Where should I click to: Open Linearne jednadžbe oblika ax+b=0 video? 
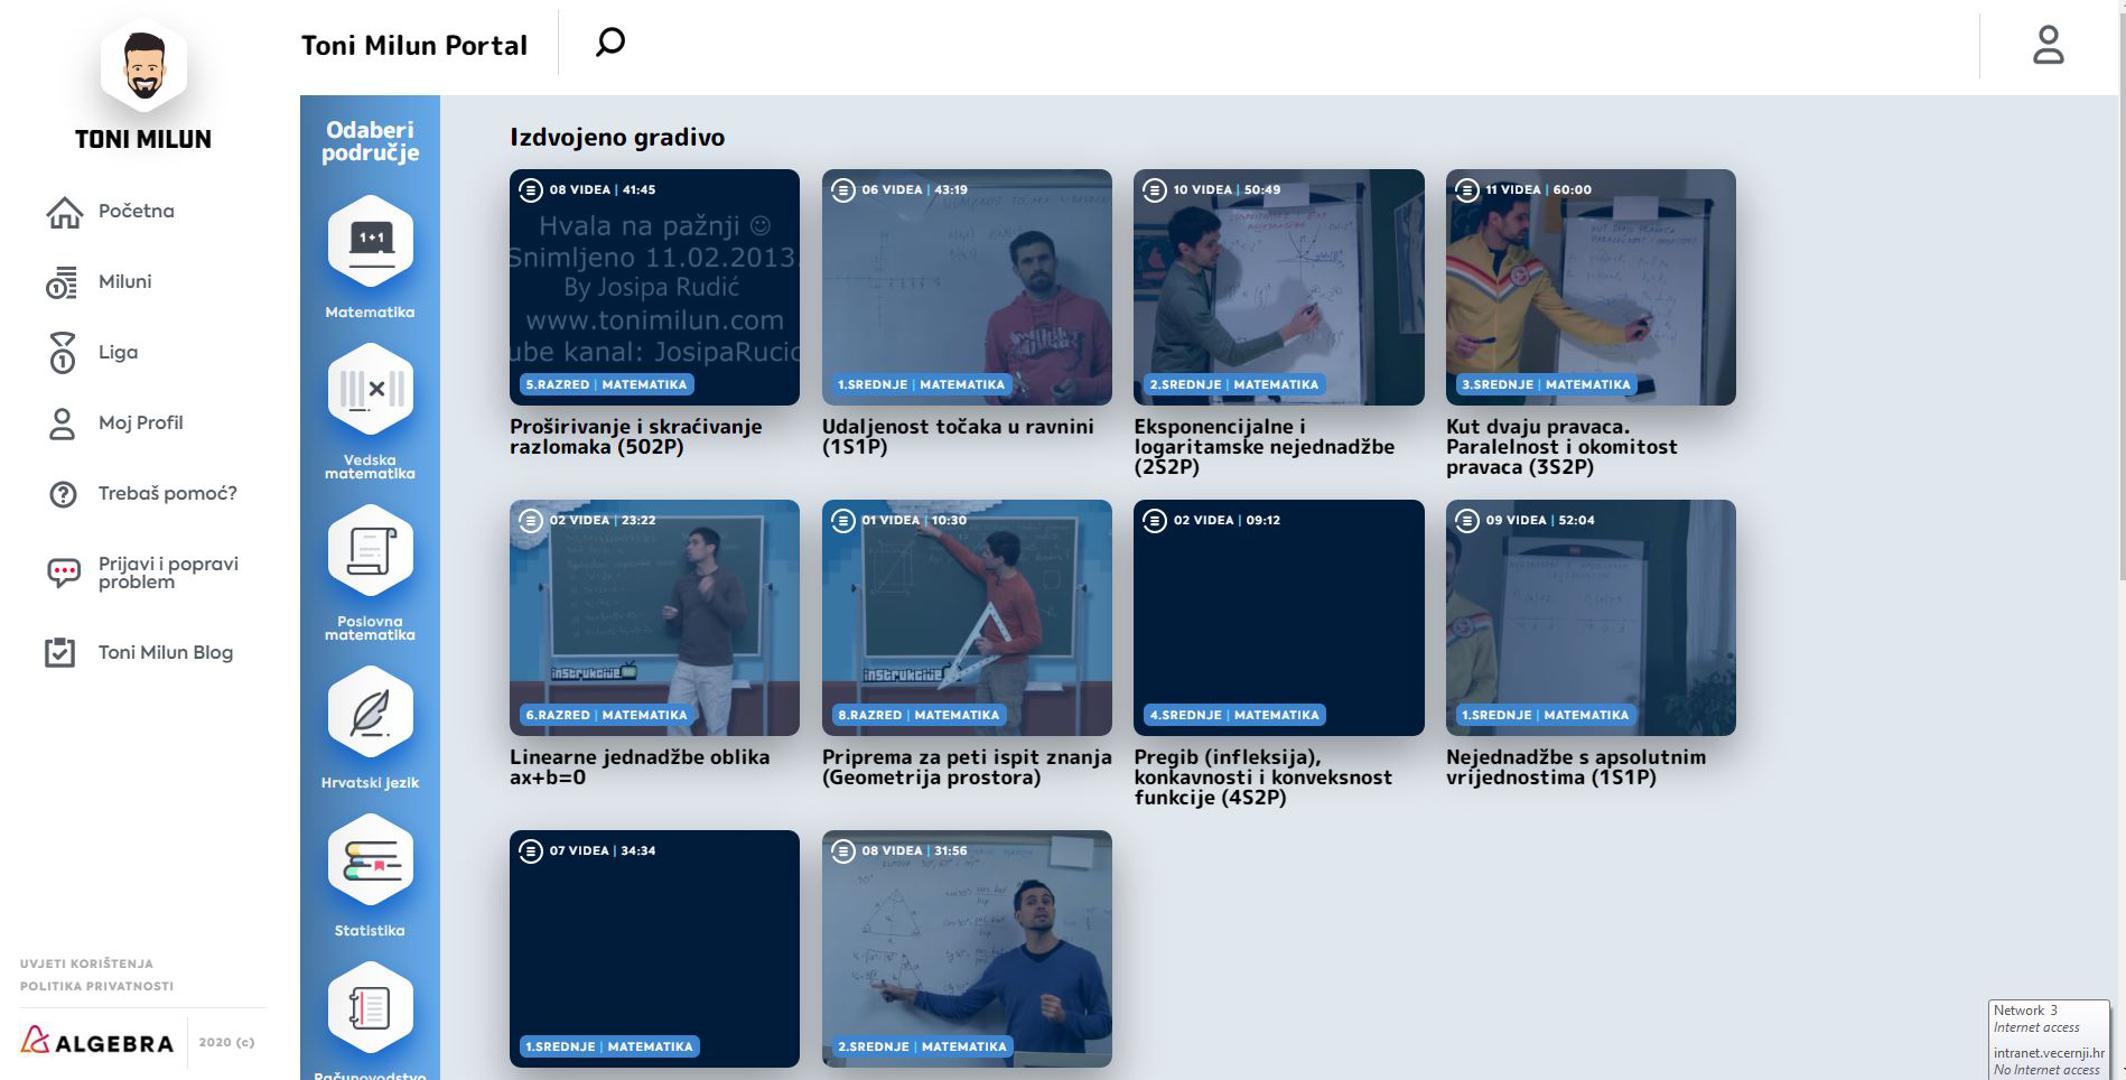(654, 618)
